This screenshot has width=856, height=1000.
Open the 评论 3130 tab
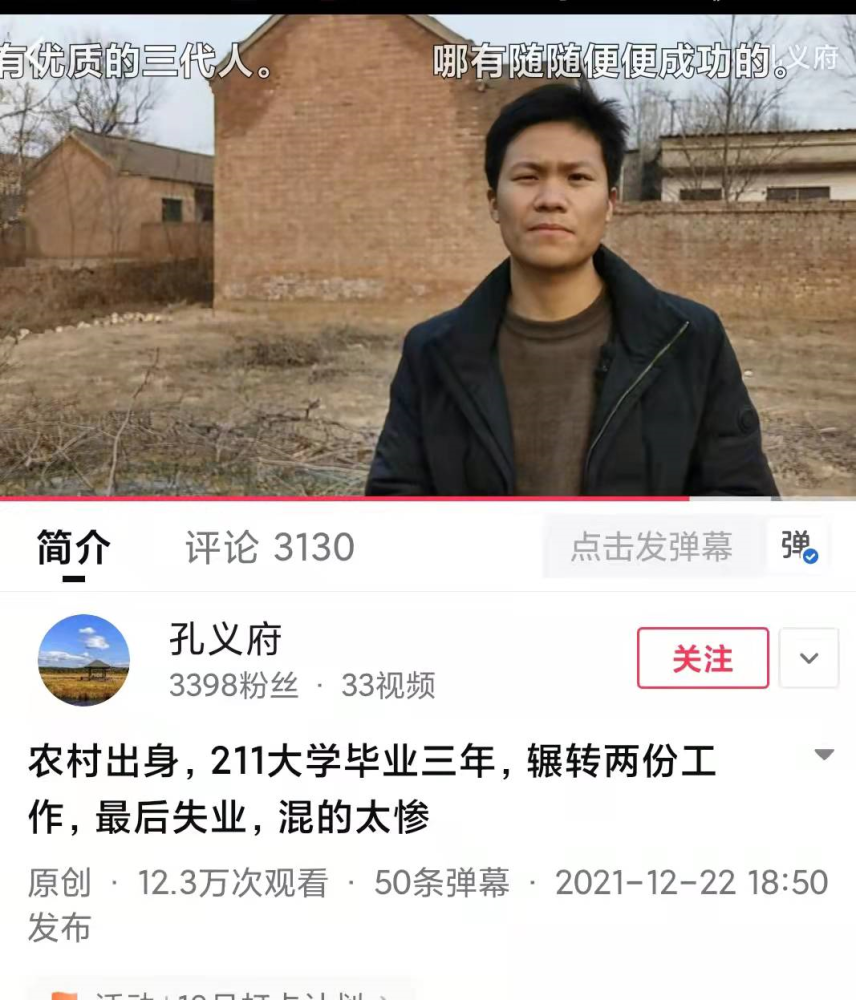[x=270, y=547]
